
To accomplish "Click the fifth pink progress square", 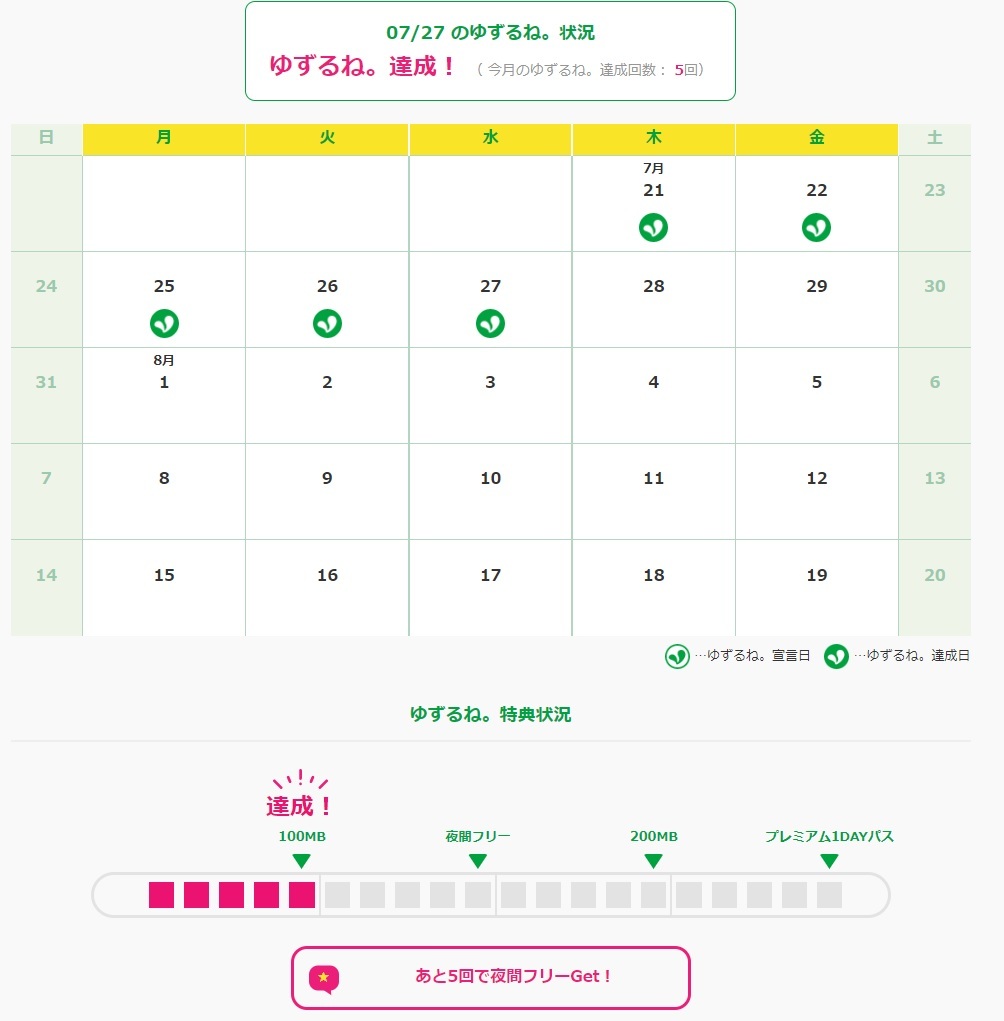I will click(301, 895).
